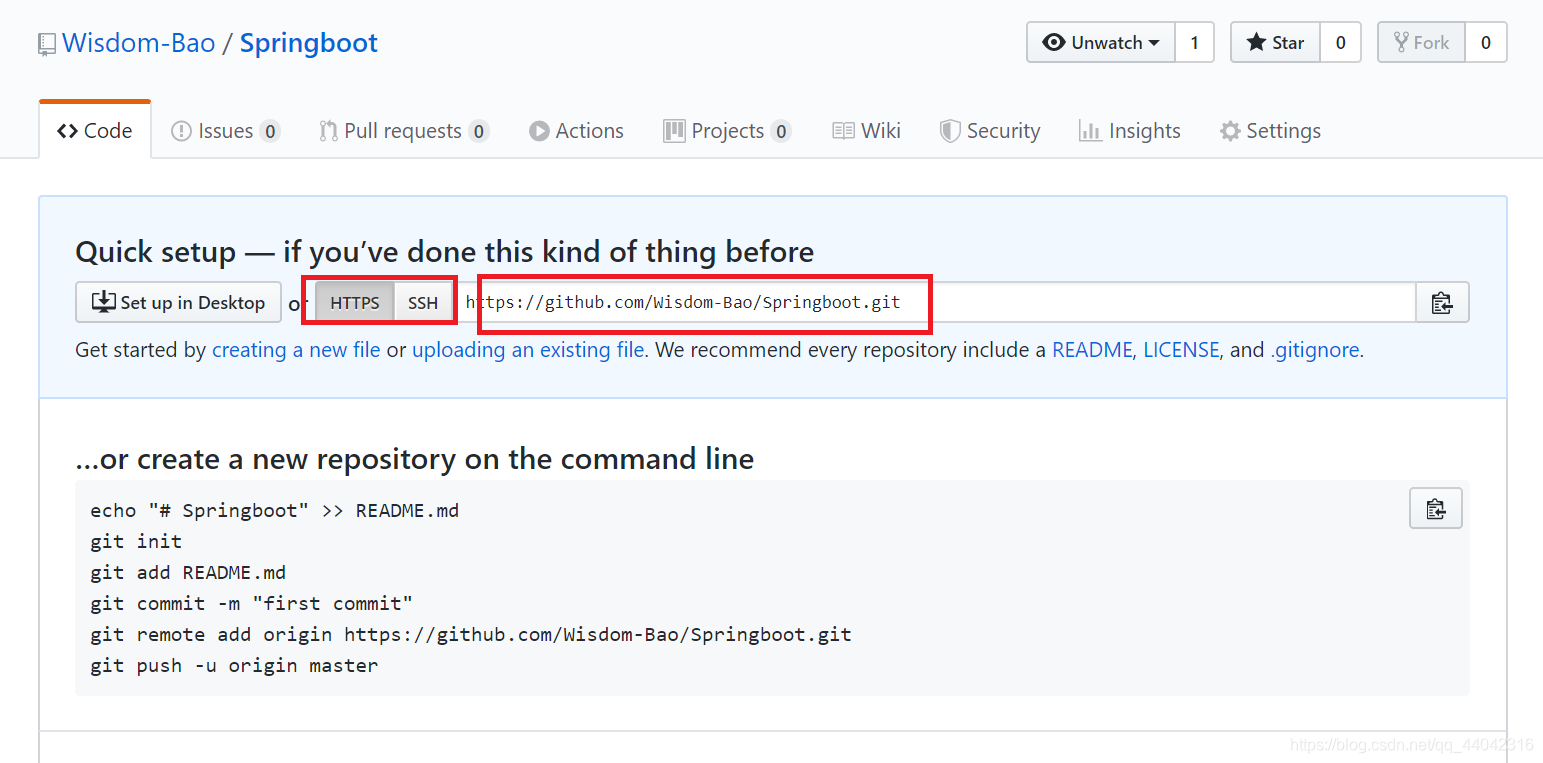Image resolution: width=1543 pixels, height=763 pixels.
Task: Open the .gitignore recommendation link
Action: pos(1314,350)
